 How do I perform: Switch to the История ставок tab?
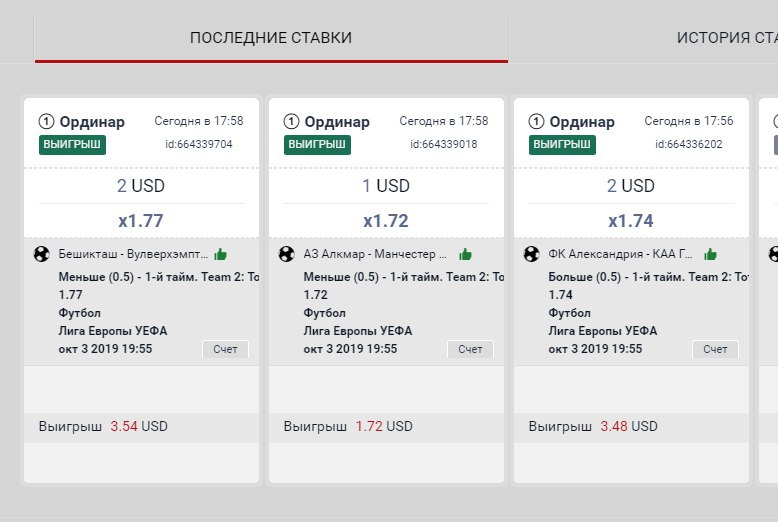point(727,38)
